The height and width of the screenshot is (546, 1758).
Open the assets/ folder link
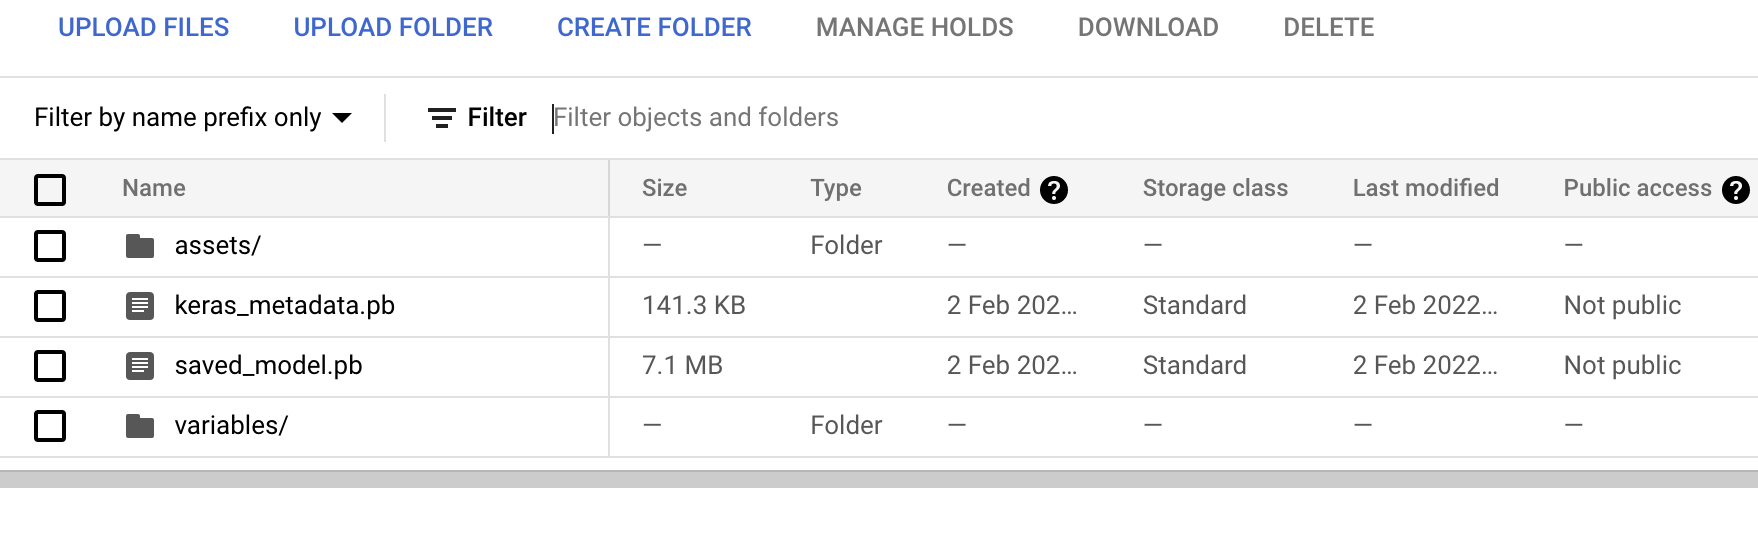[x=218, y=246]
